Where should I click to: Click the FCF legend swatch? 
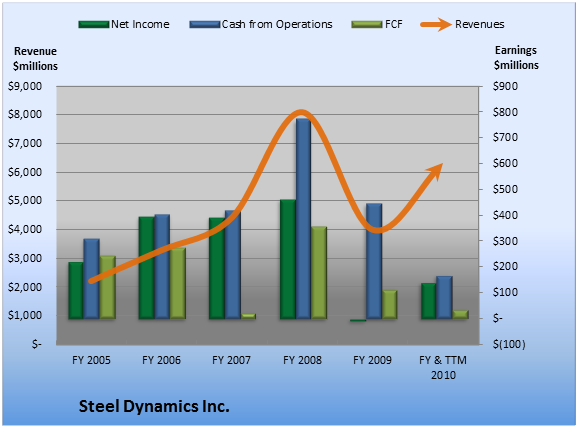pos(367,25)
